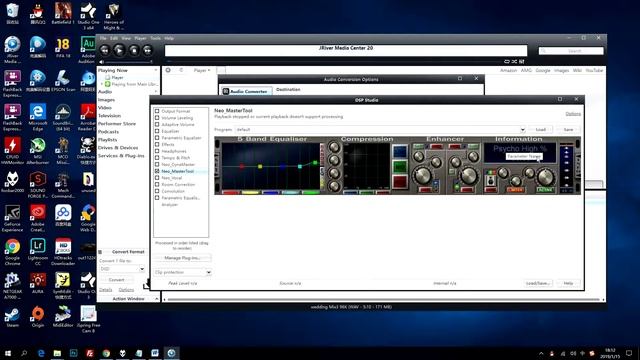The image size is (640, 360).
Task: Expand the Audio section arrow in sidebar
Action: 156,92
